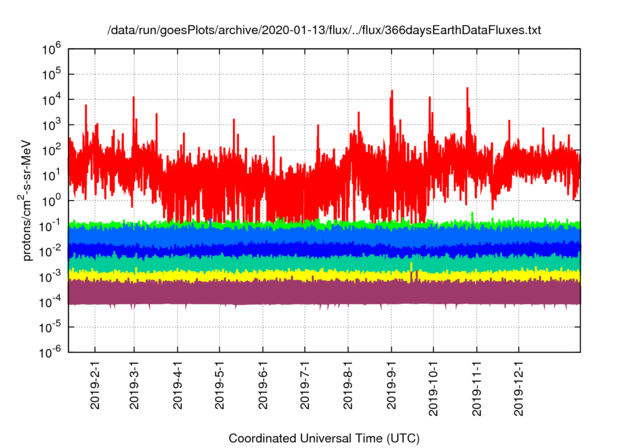The height and width of the screenshot is (448, 640).
Task: Click the 2019-11-1 date tick label
Action: tap(477, 388)
